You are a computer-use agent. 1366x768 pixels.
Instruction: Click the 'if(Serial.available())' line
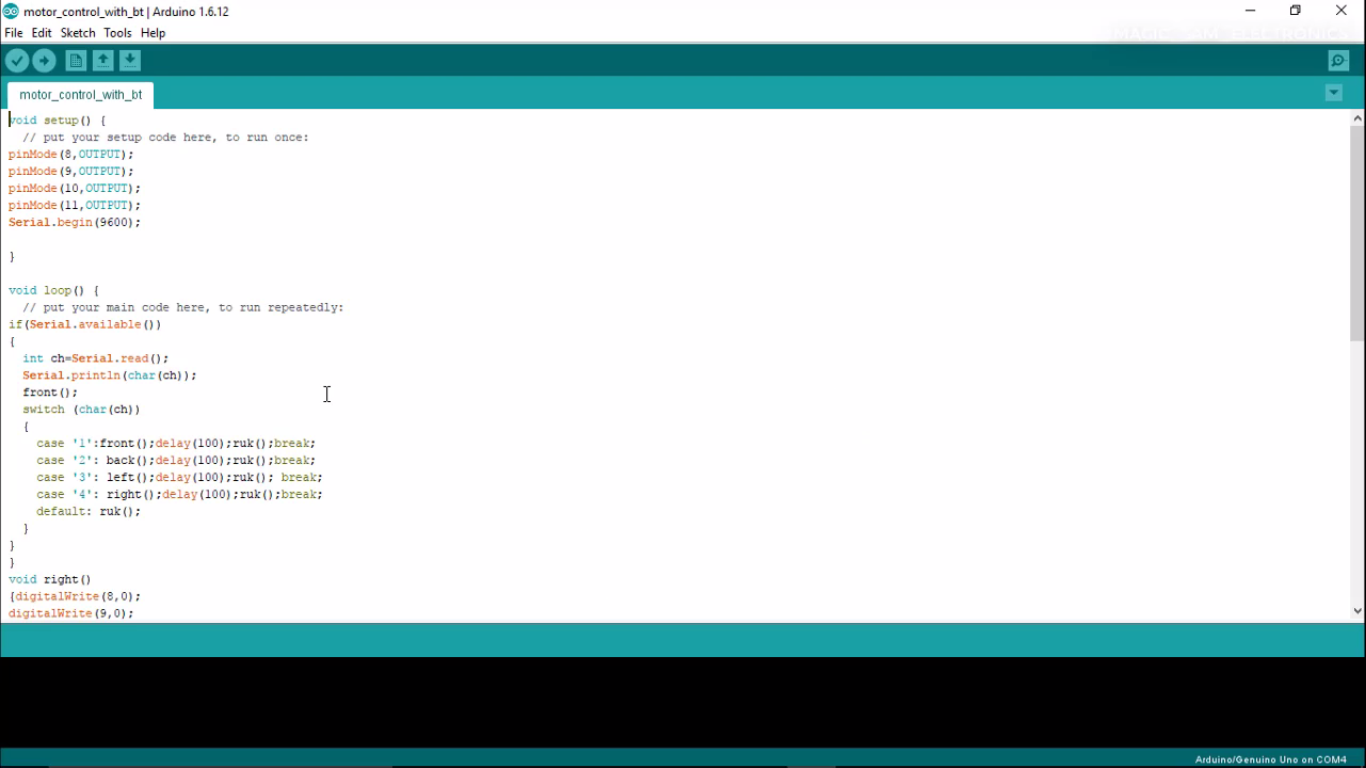[x=85, y=324]
